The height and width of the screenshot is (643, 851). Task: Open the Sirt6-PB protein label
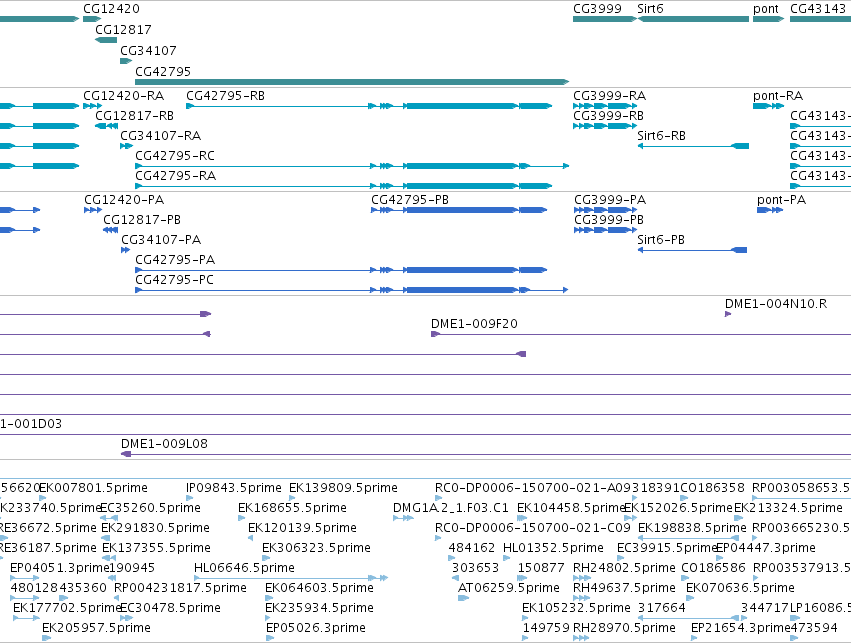point(661,240)
